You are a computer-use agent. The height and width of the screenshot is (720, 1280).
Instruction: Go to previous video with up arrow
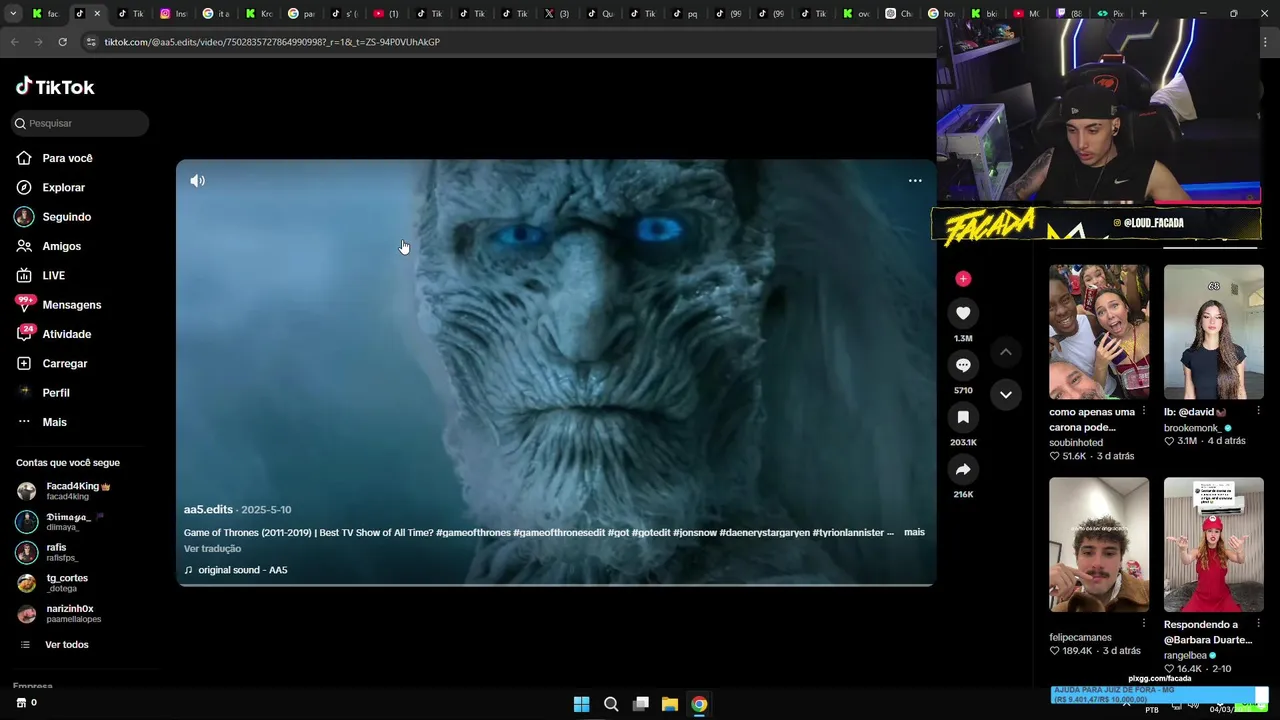(x=1006, y=352)
